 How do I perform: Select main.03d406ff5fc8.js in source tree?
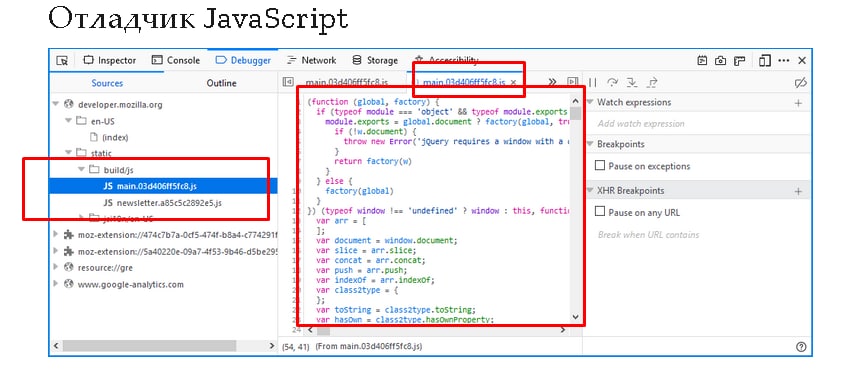click(x=163, y=186)
